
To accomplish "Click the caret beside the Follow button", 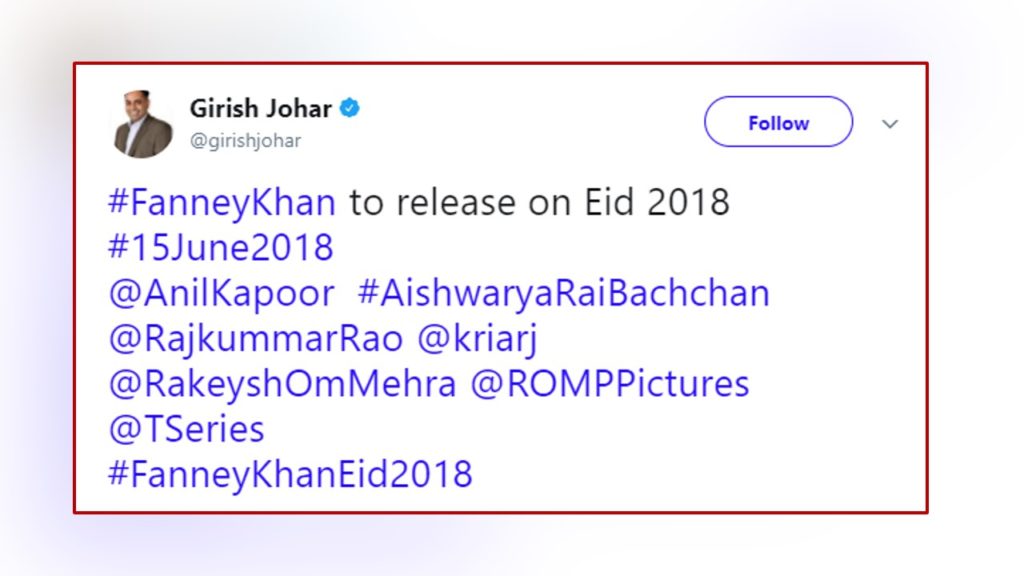I will pos(889,123).
